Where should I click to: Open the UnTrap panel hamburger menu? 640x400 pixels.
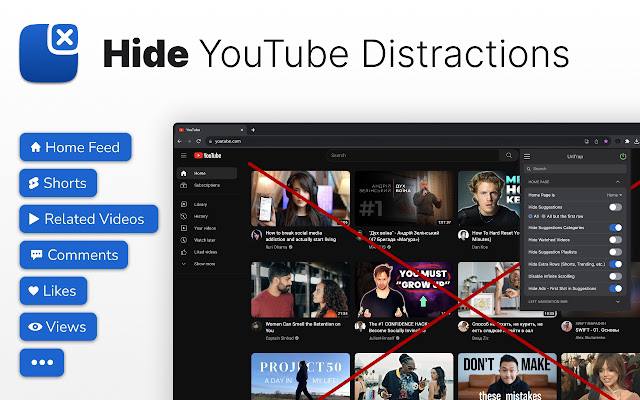pos(527,156)
